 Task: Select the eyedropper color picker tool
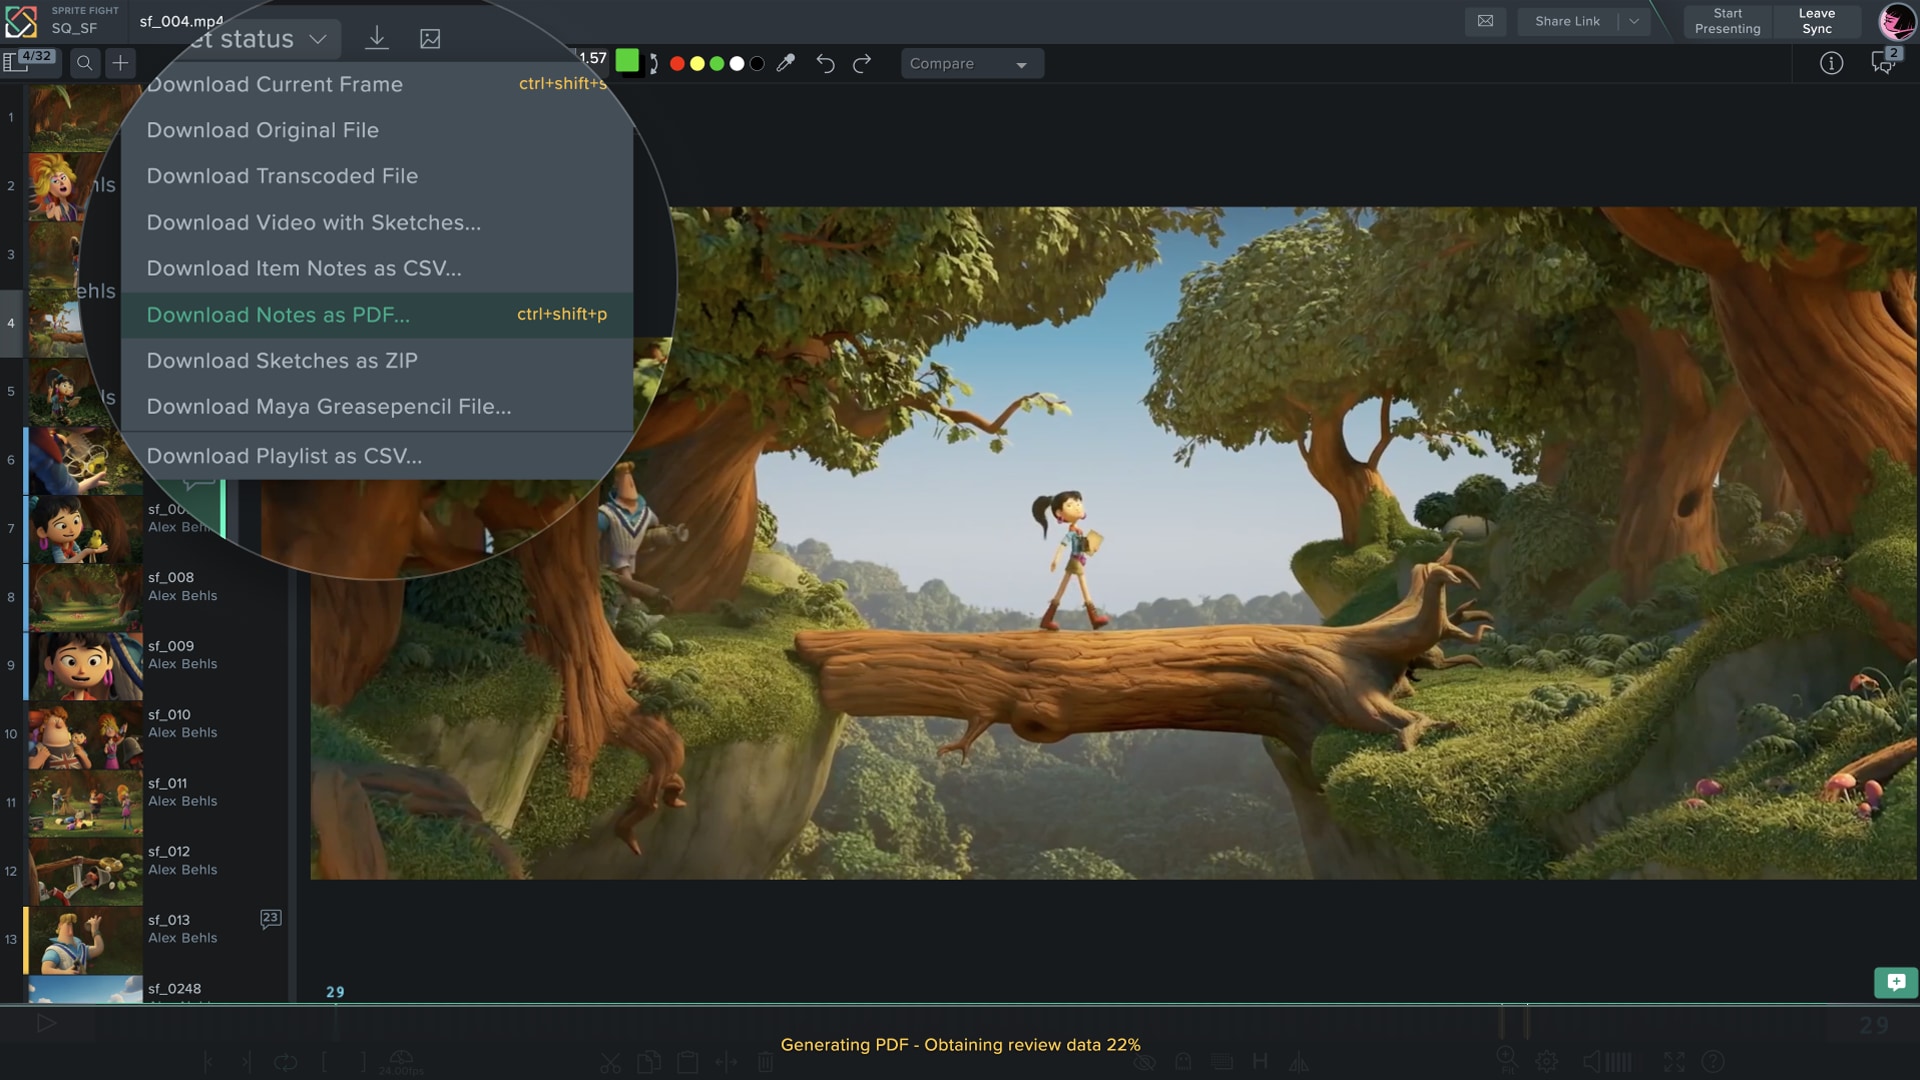[787, 63]
